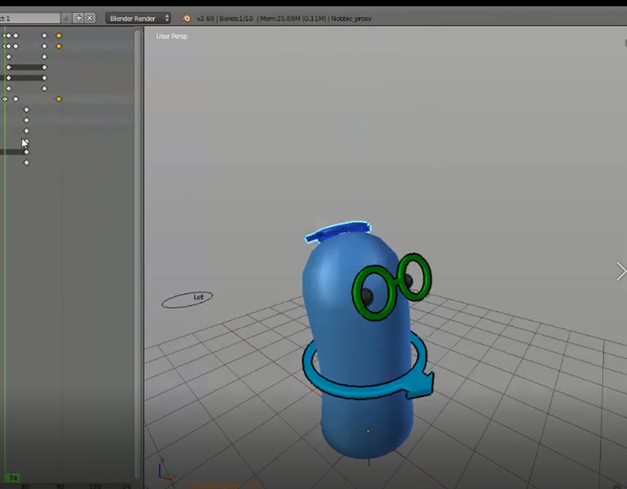
Task: Open the Blender Render engine dropdown
Action: (138, 18)
